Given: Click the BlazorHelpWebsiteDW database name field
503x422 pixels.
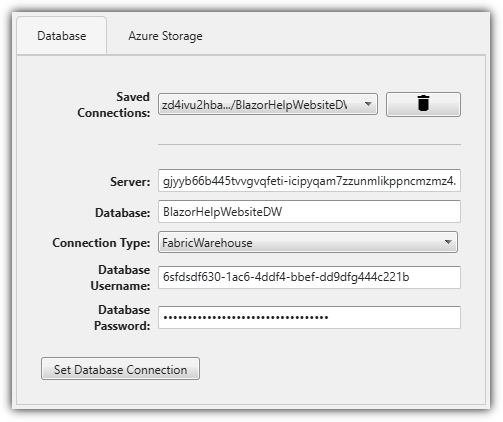Looking at the screenshot, I should [309, 212].
